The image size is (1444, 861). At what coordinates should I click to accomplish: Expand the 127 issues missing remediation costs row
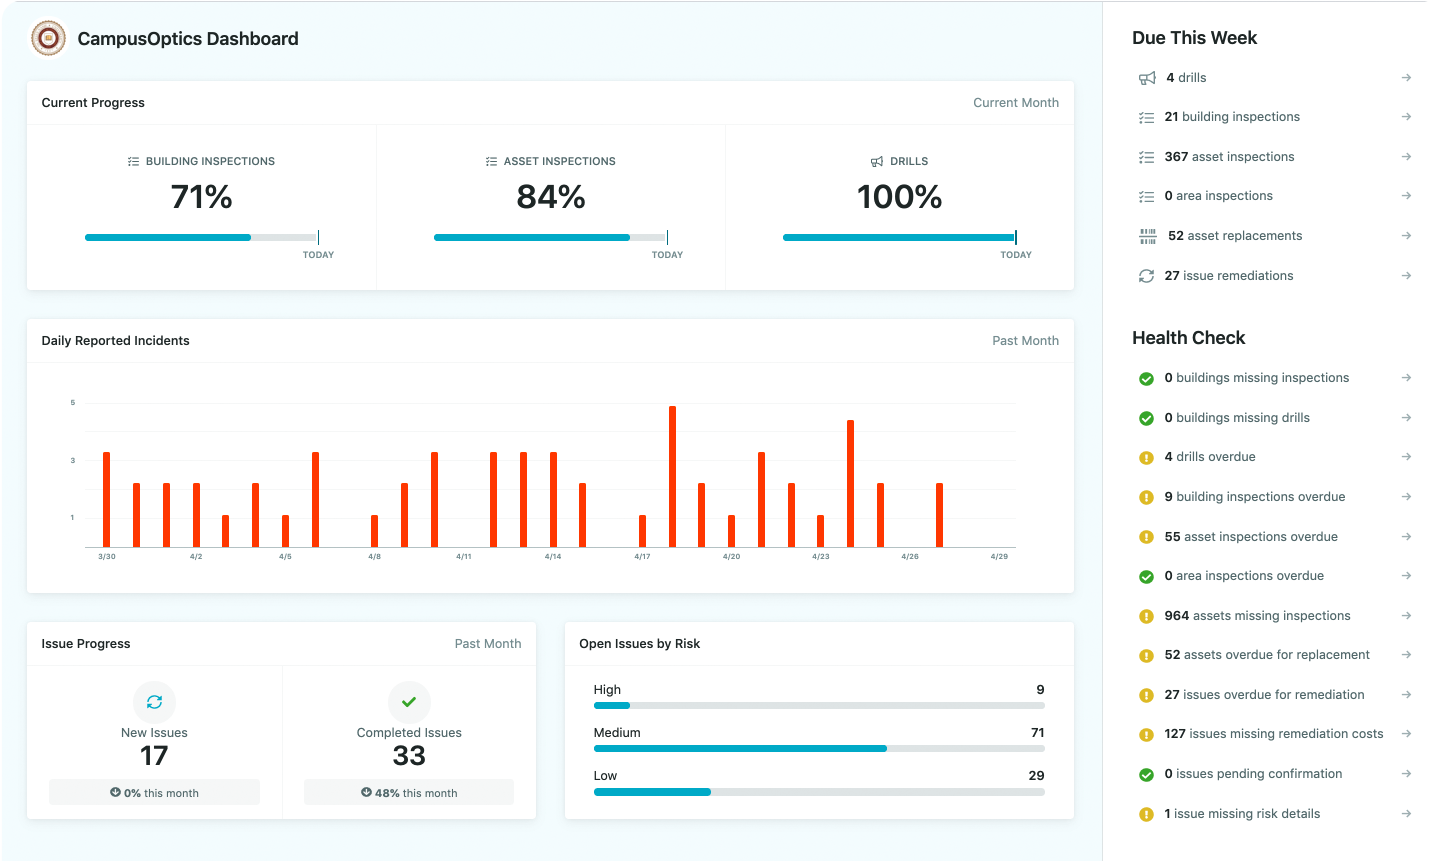pos(1406,734)
